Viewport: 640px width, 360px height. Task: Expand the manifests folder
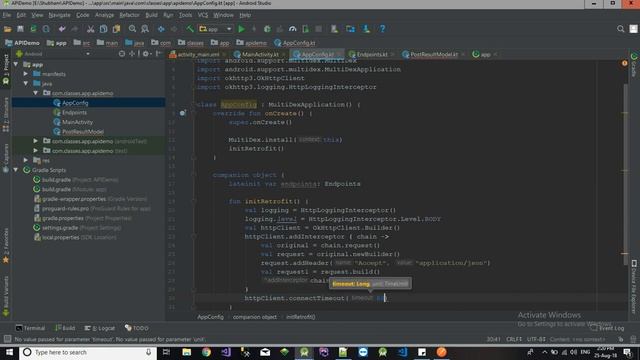point(26,74)
